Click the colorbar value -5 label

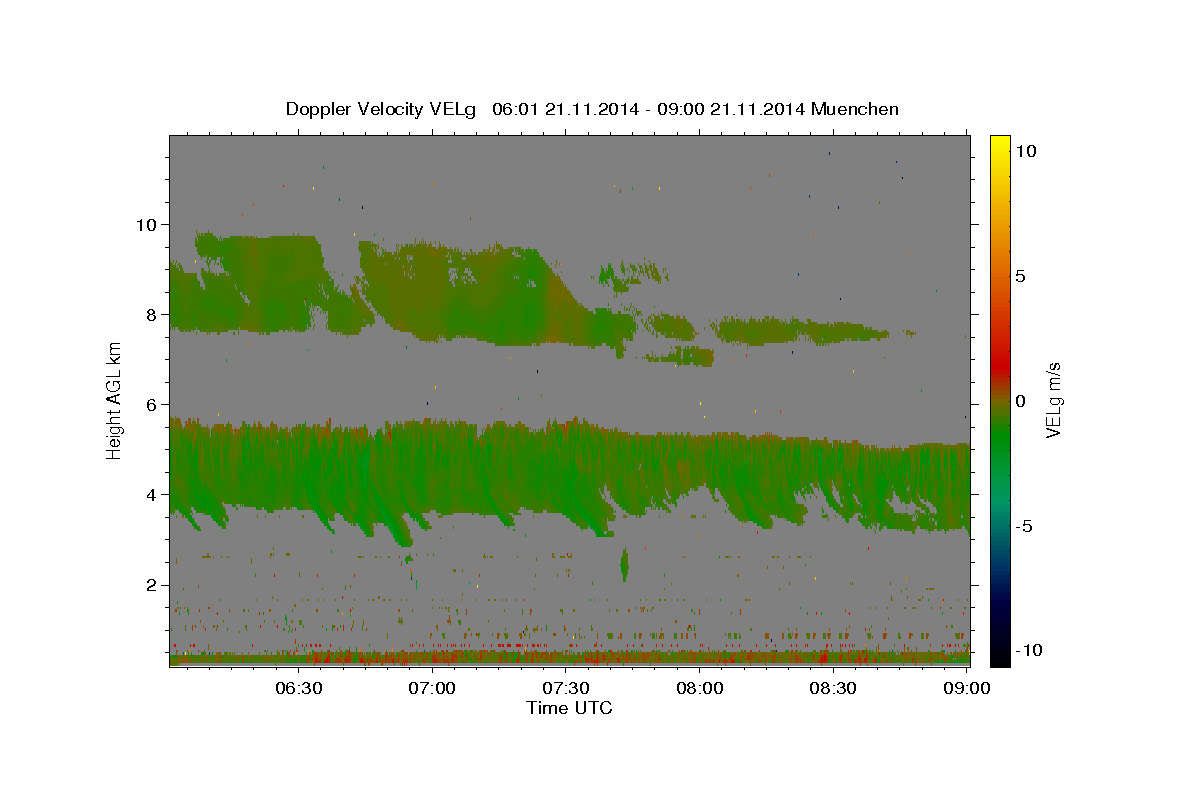click(x=1024, y=527)
